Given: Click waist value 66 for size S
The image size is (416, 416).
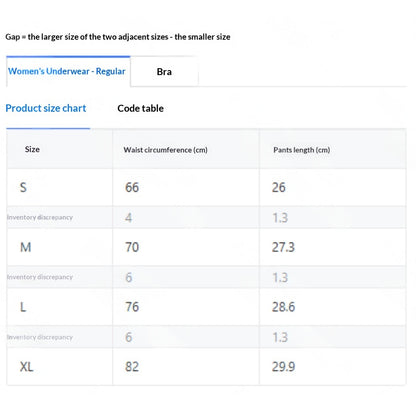Looking at the screenshot, I should pyautogui.click(x=132, y=187).
